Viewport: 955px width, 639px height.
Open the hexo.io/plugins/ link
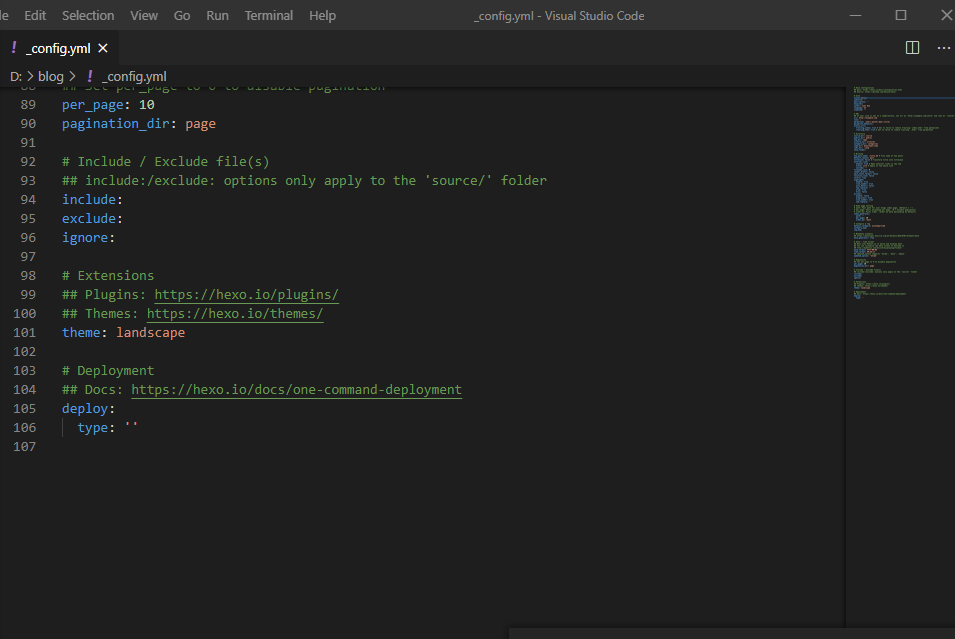(x=246, y=295)
